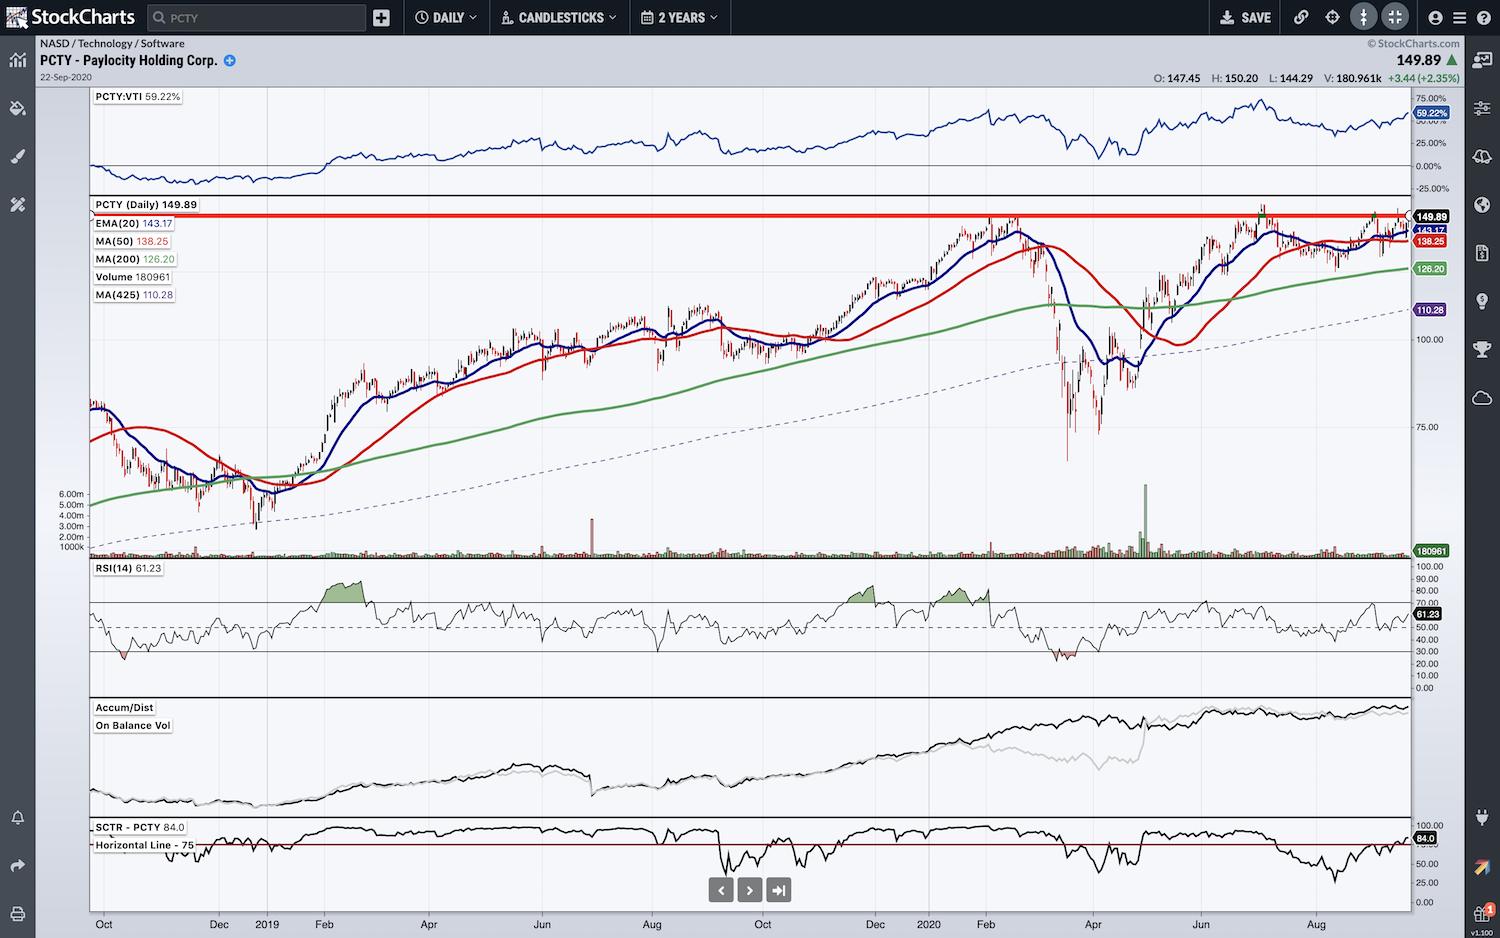Click the trophy icon in right sidebar
The image size is (1500, 938).
click(1482, 349)
